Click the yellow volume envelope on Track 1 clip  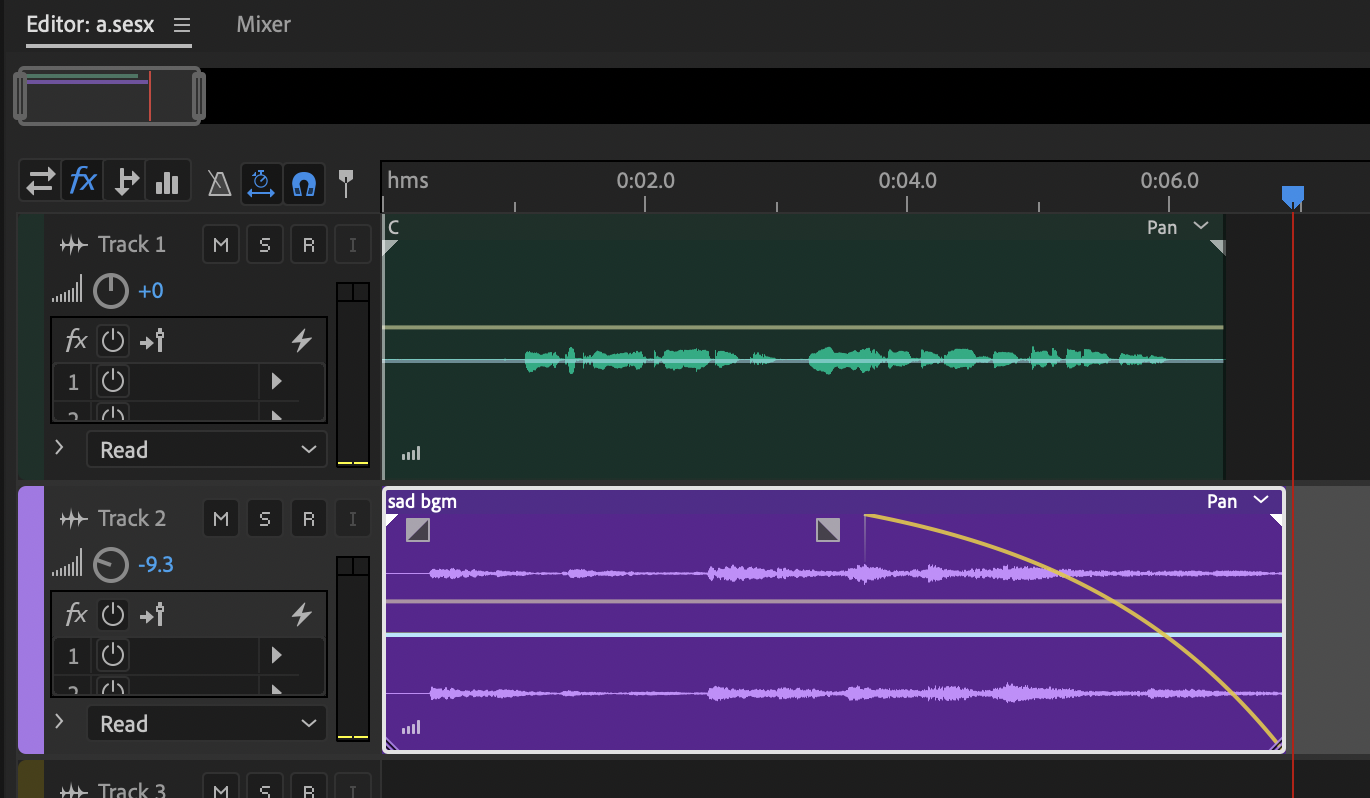pyautogui.click(x=803, y=327)
